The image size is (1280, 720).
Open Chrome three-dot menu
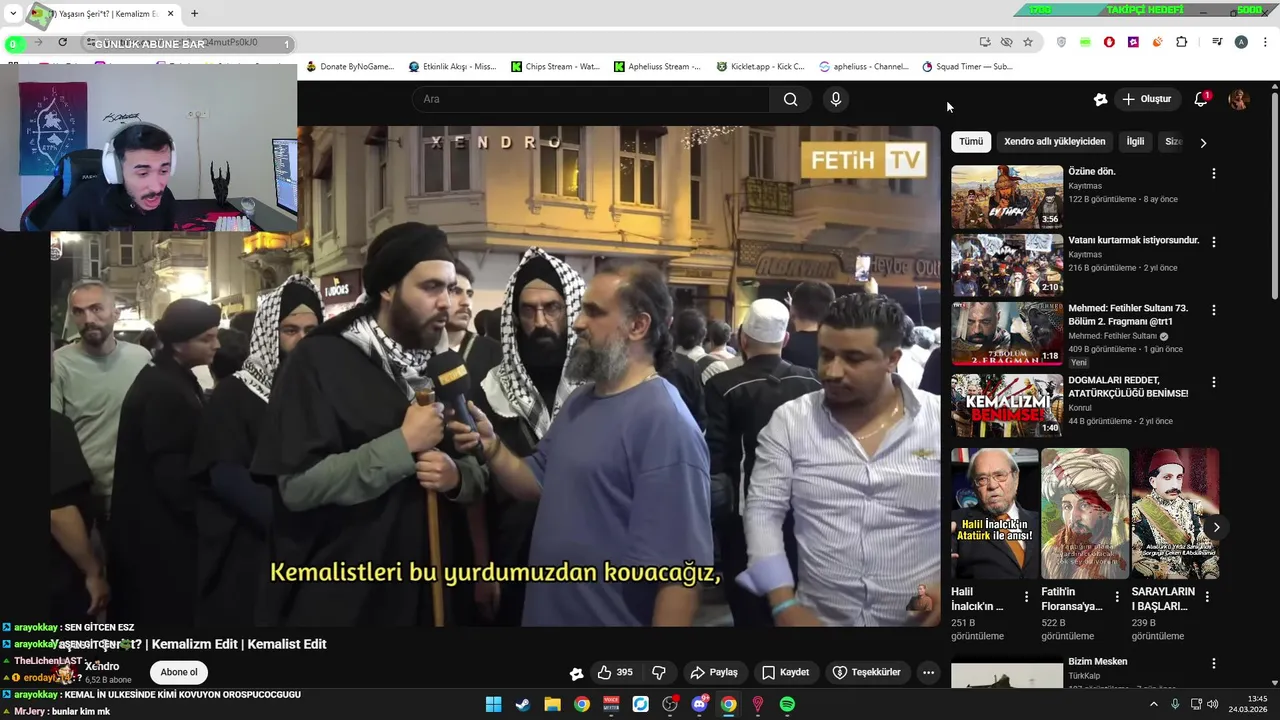click(1266, 42)
